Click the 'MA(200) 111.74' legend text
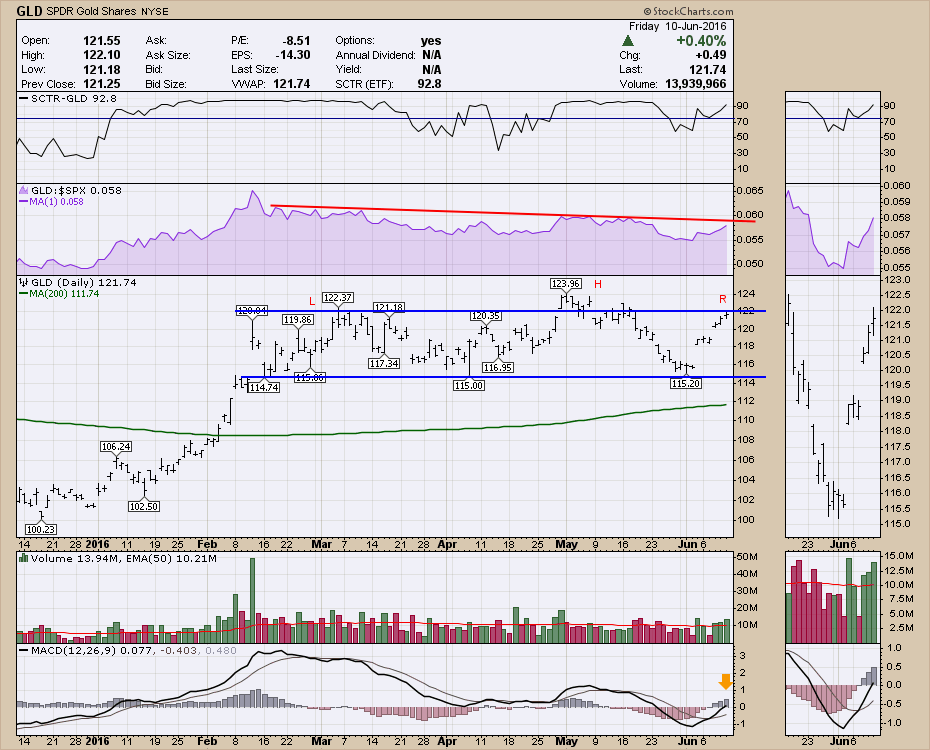The image size is (930, 750). click(x=65, y=293)
